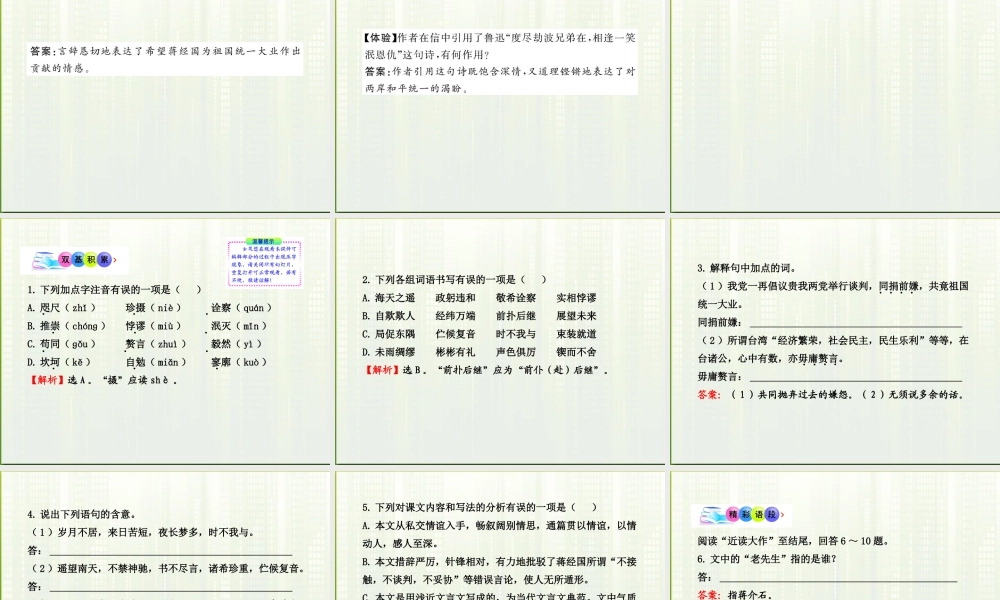This screenshot has height=600, width=1000.
Task: Click the phrase 前扑后继
Action: (x=516, y=316)
